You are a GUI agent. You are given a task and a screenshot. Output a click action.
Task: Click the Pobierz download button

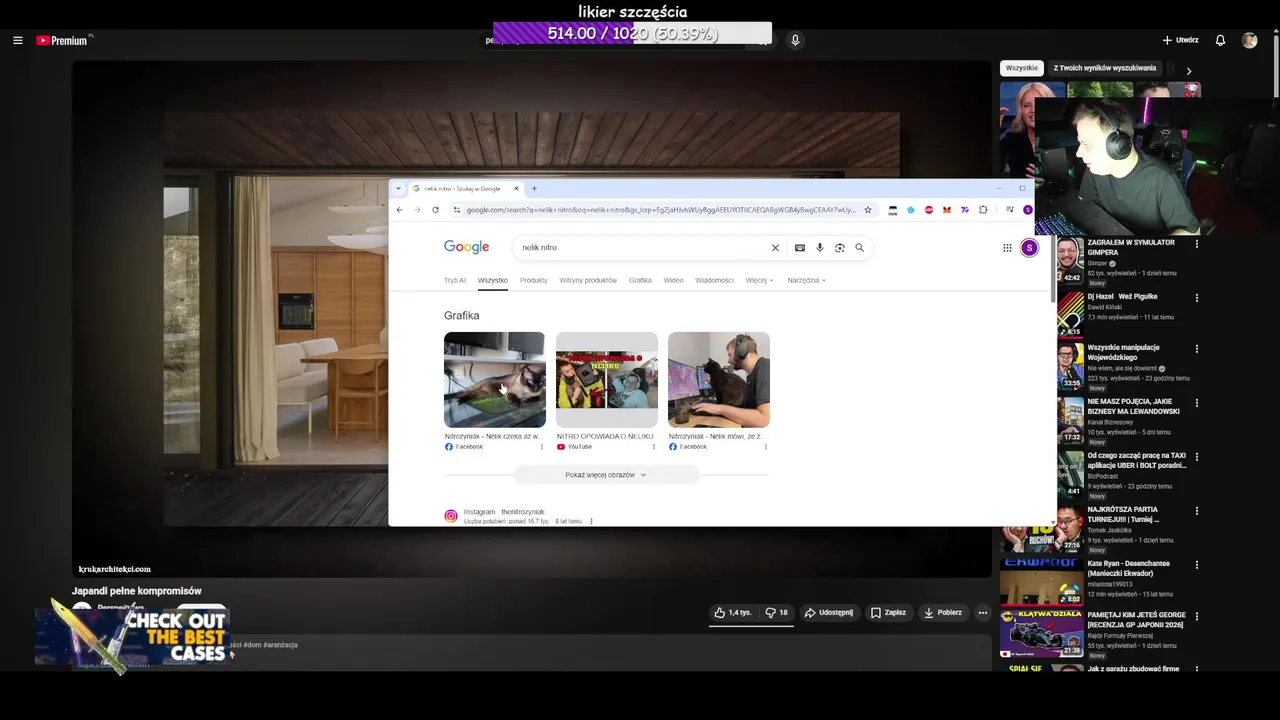[943, 612]
